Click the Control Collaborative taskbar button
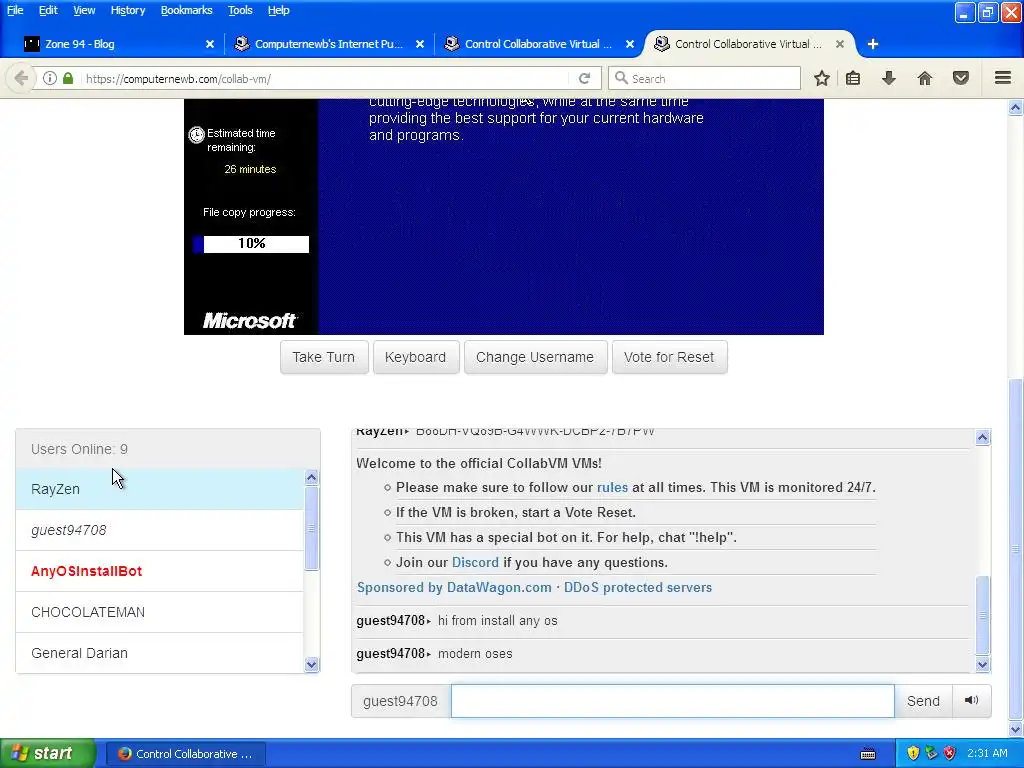The image size is (1024, 768). tap(185, 754)
